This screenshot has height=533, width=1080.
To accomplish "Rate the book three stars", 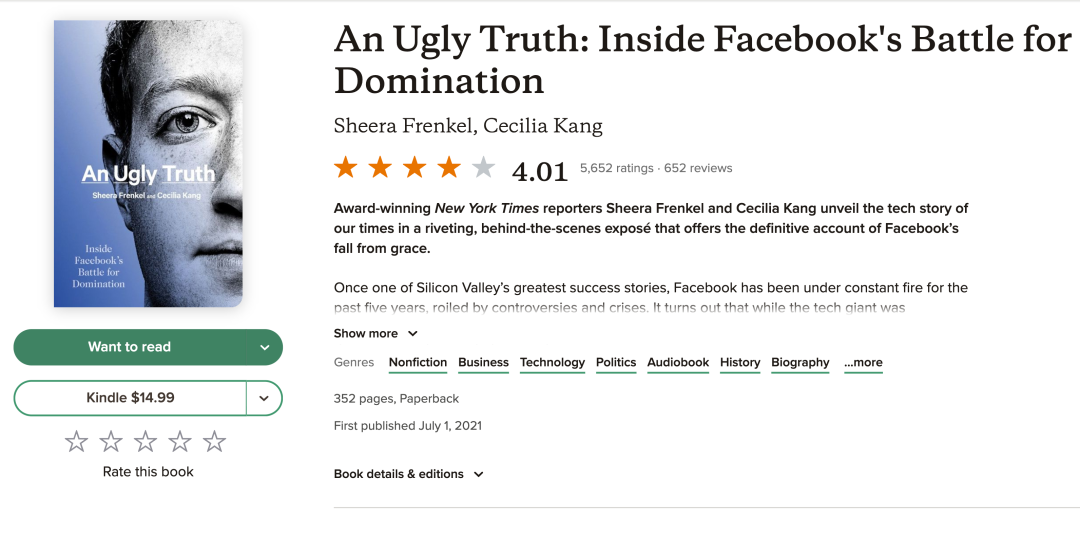I will click(145, 441).
